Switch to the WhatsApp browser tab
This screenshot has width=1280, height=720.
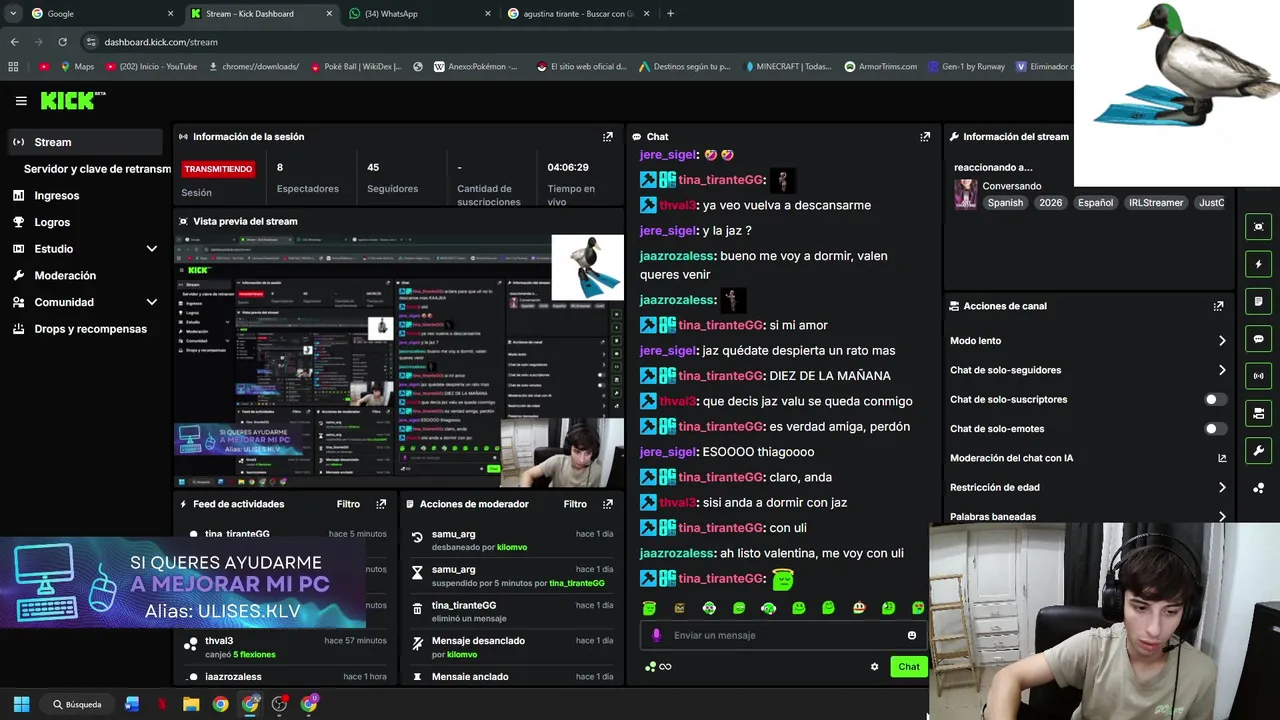click(420, 14)
